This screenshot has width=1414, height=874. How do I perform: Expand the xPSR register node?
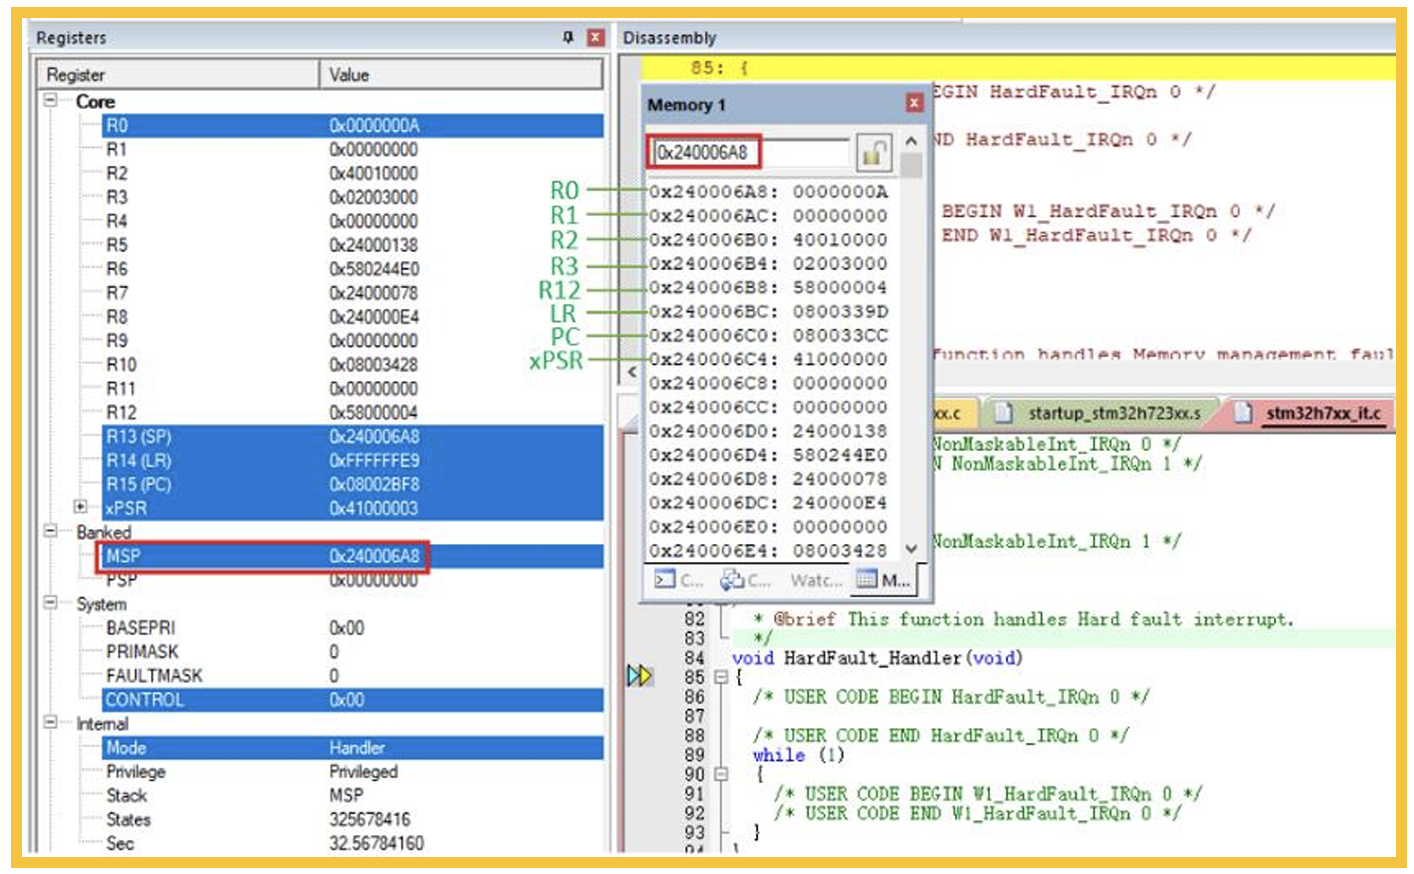(81, 507)
